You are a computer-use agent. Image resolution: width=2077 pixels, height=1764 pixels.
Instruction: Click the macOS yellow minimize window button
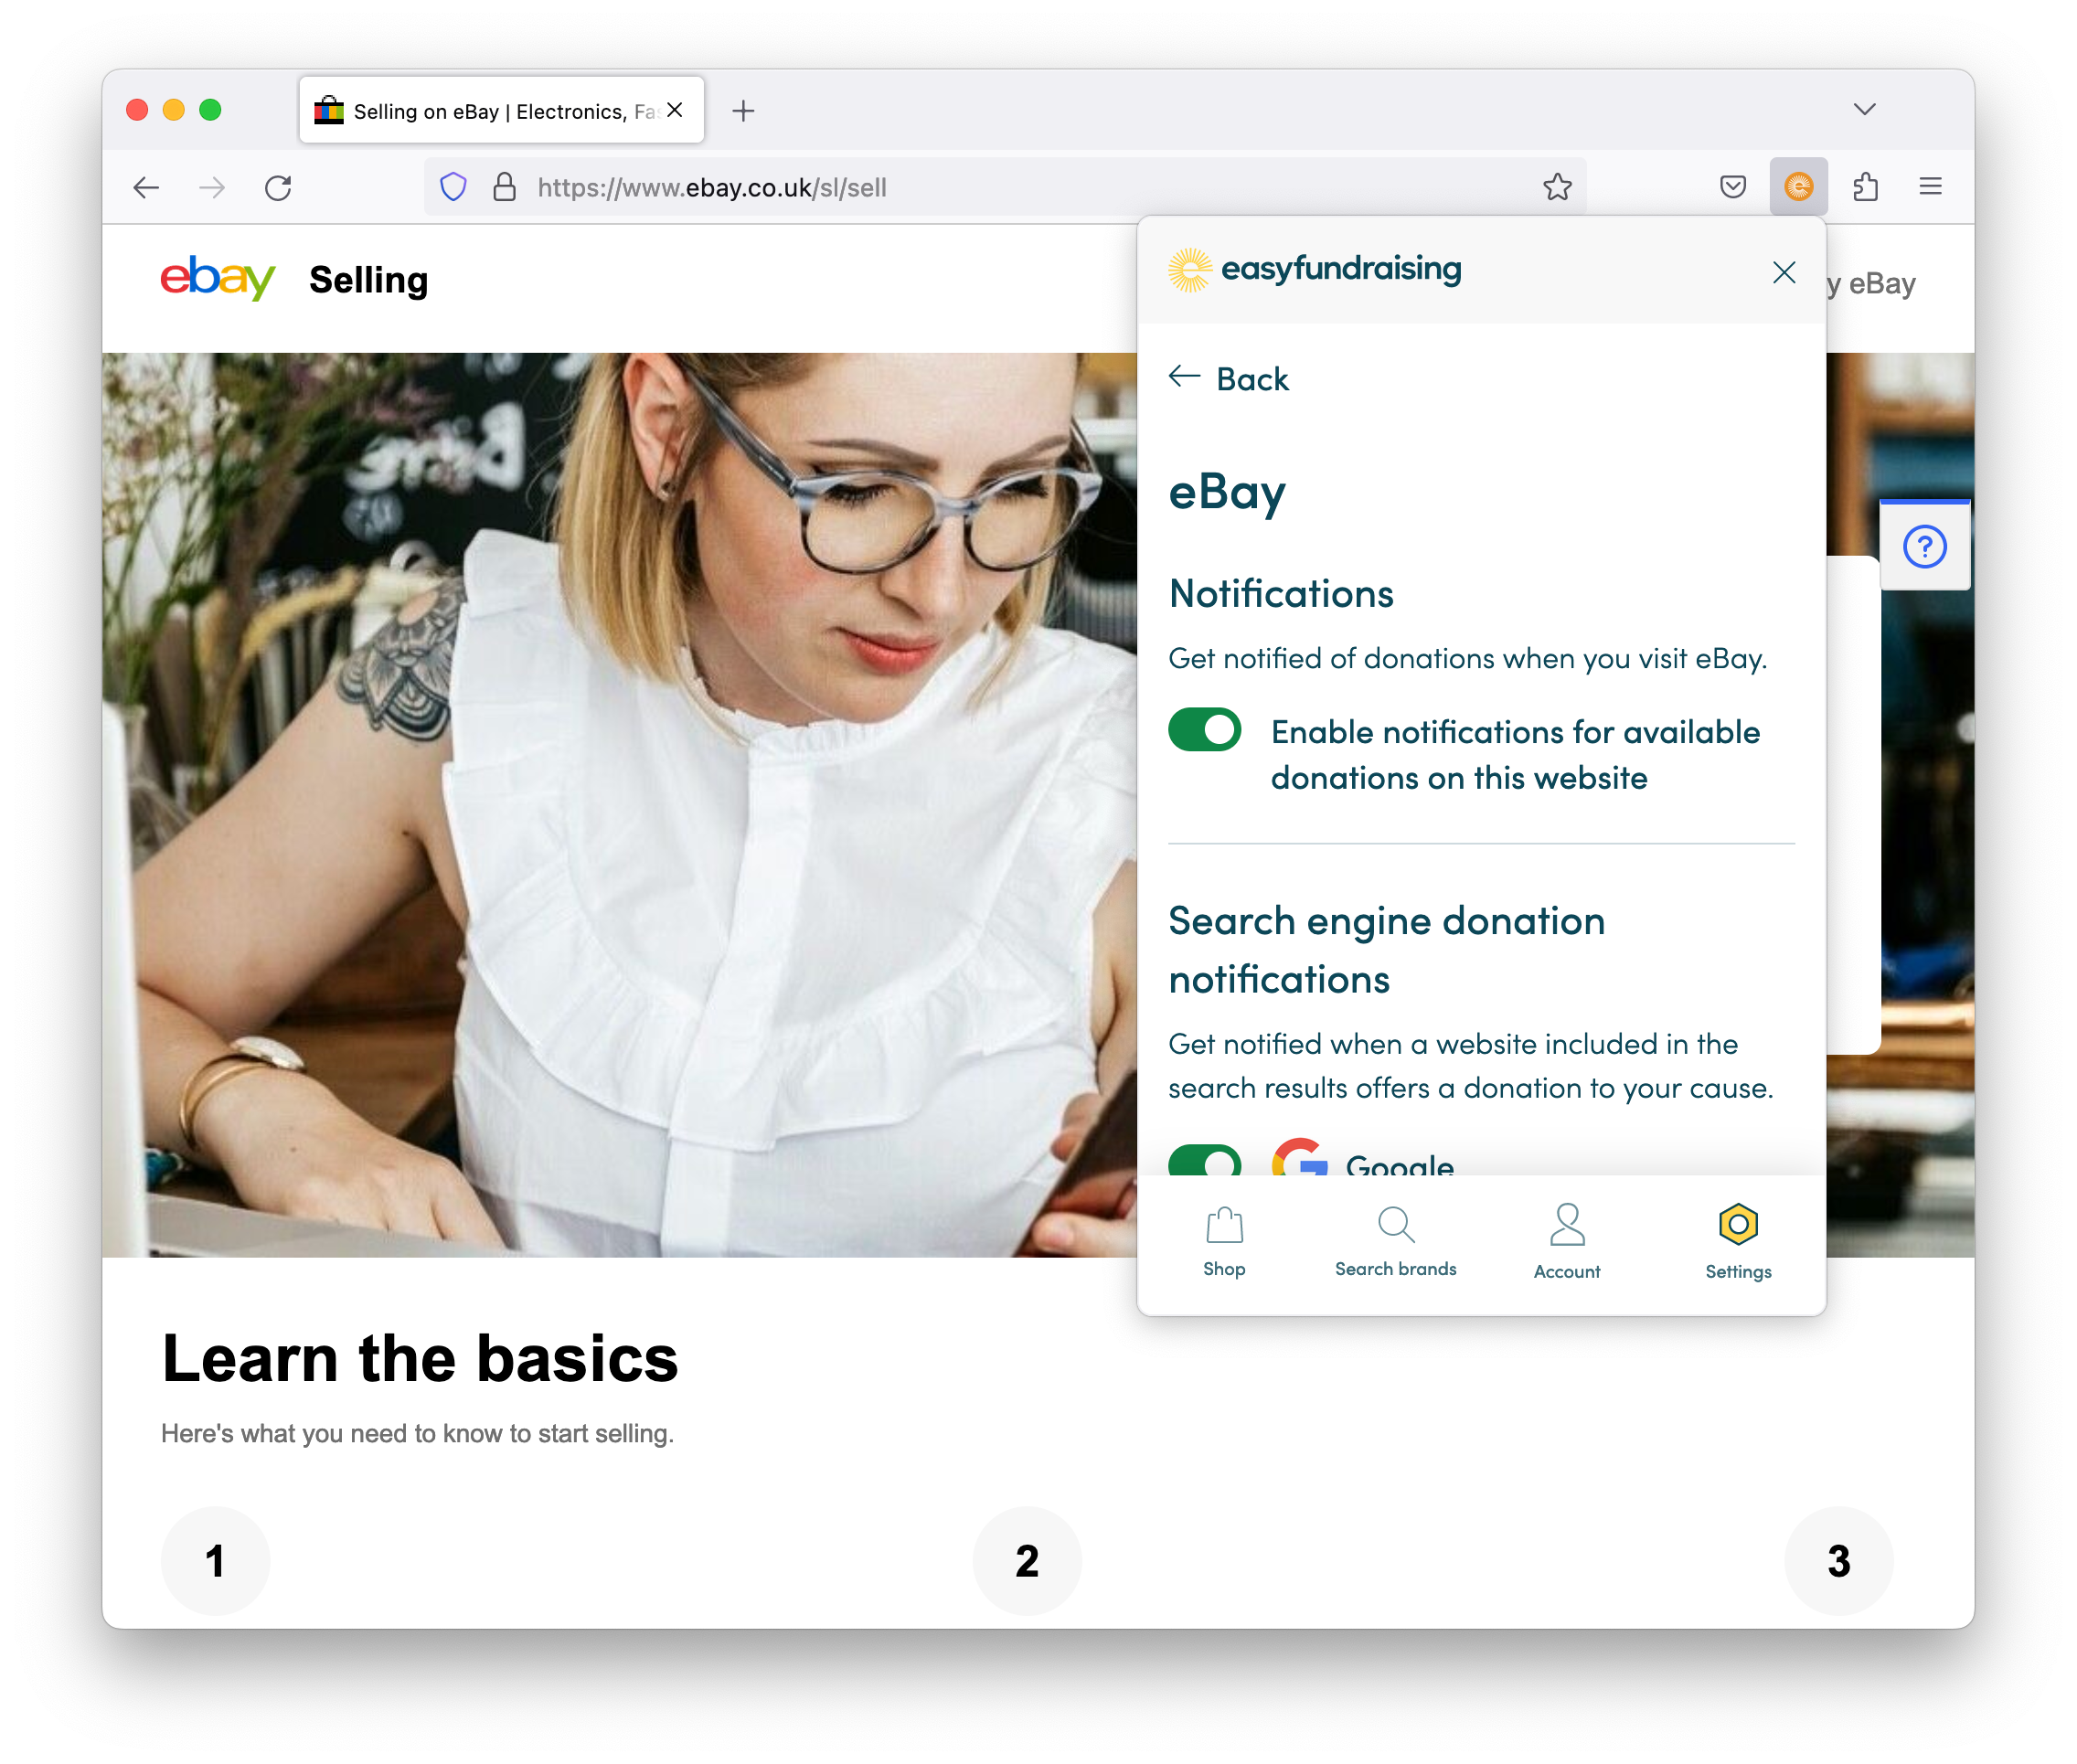click(174, 110)
